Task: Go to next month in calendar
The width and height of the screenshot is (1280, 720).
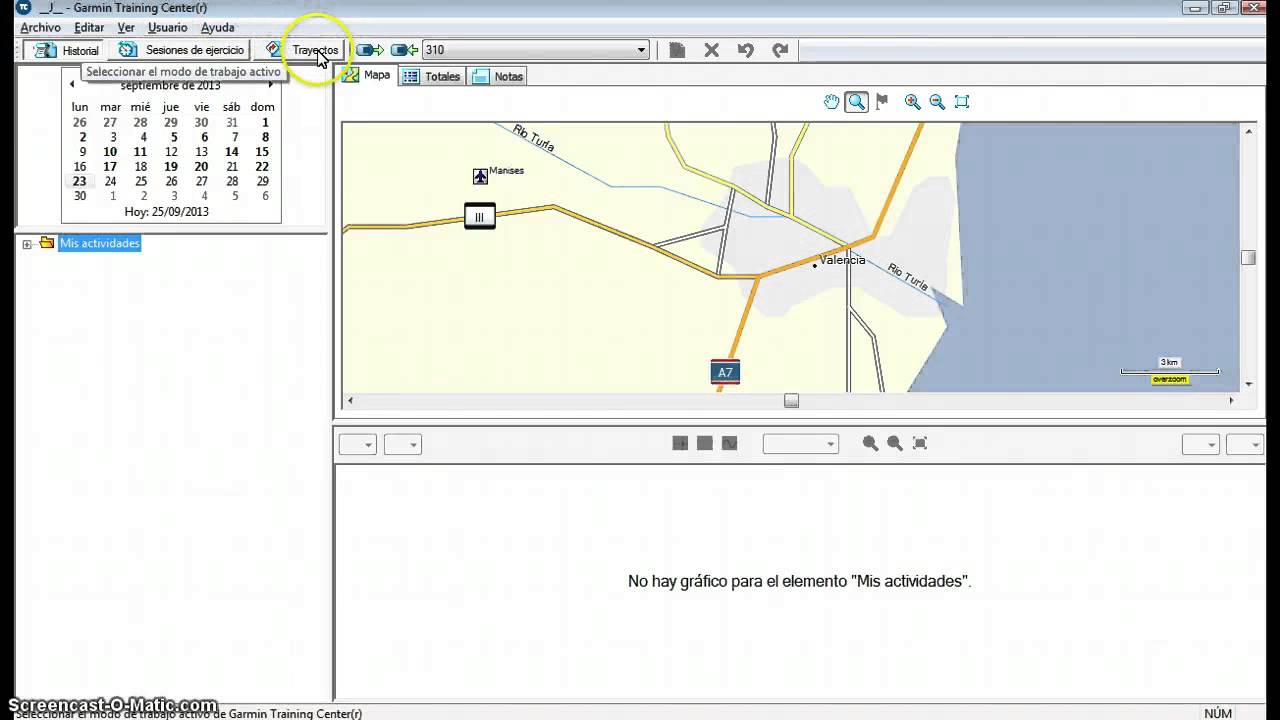Action: (270, 85)
